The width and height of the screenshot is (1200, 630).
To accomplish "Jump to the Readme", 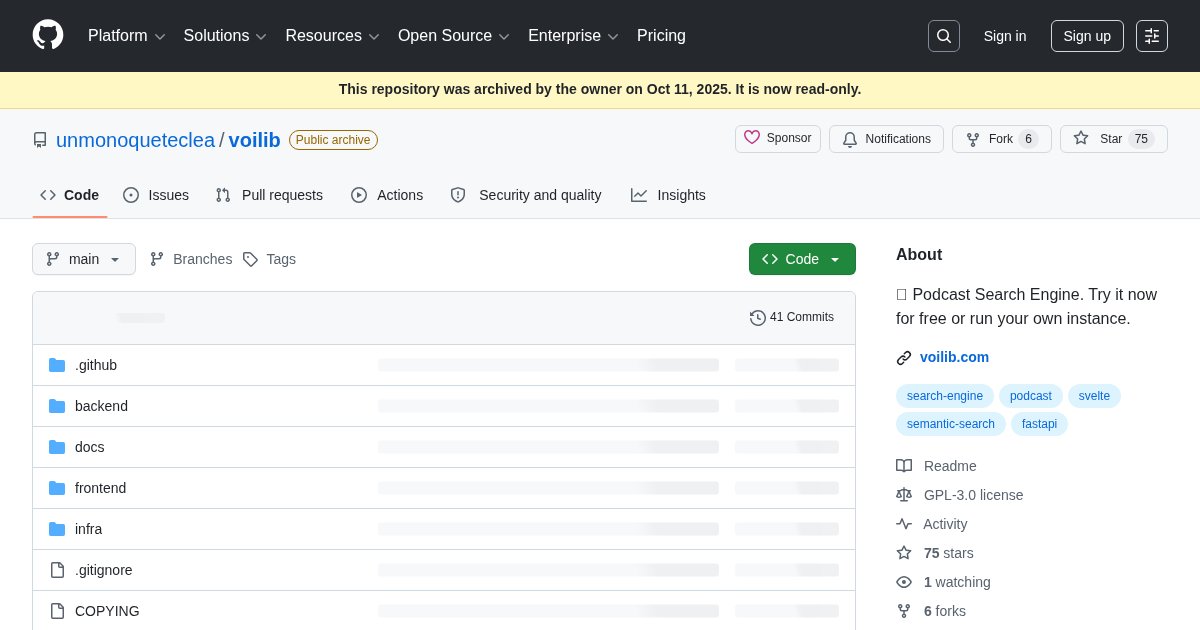I will point(936,466).
